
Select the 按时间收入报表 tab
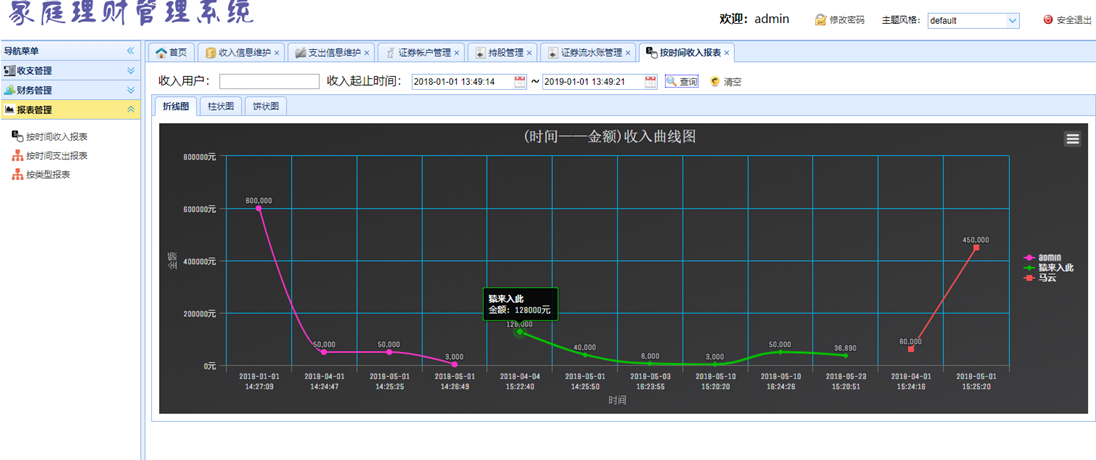(x=686, y=52)
